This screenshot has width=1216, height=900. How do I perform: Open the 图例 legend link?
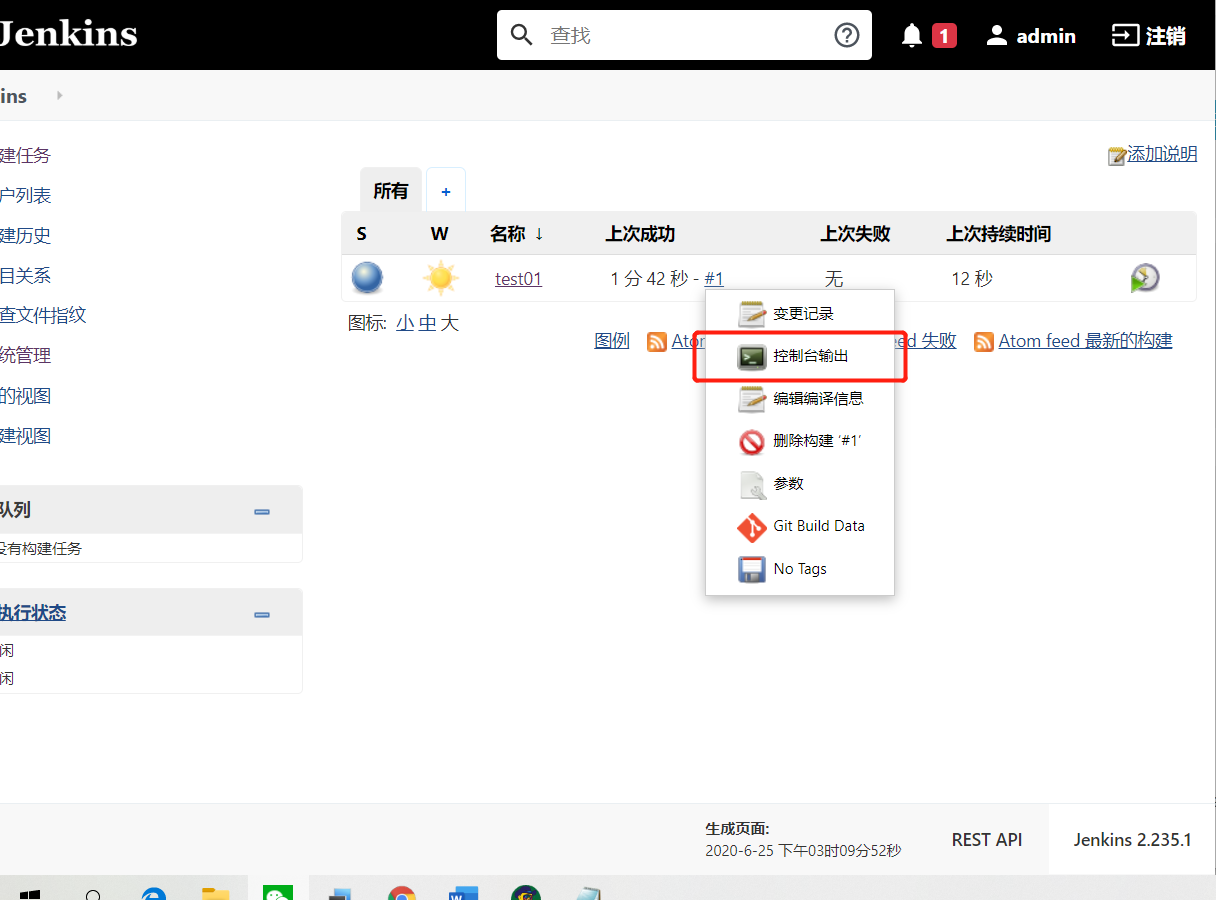click(612, 341)
